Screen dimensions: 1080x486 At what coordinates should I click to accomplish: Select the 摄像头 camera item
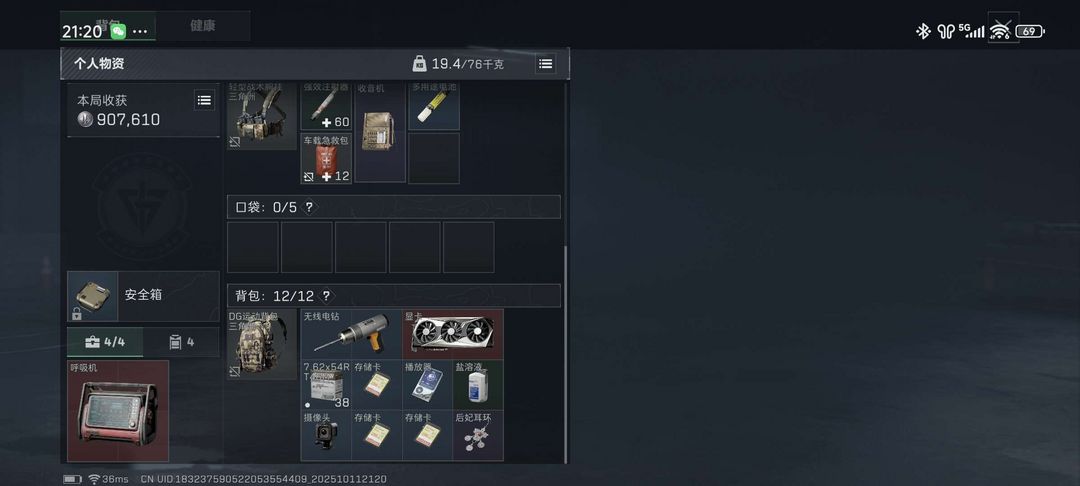326,436
